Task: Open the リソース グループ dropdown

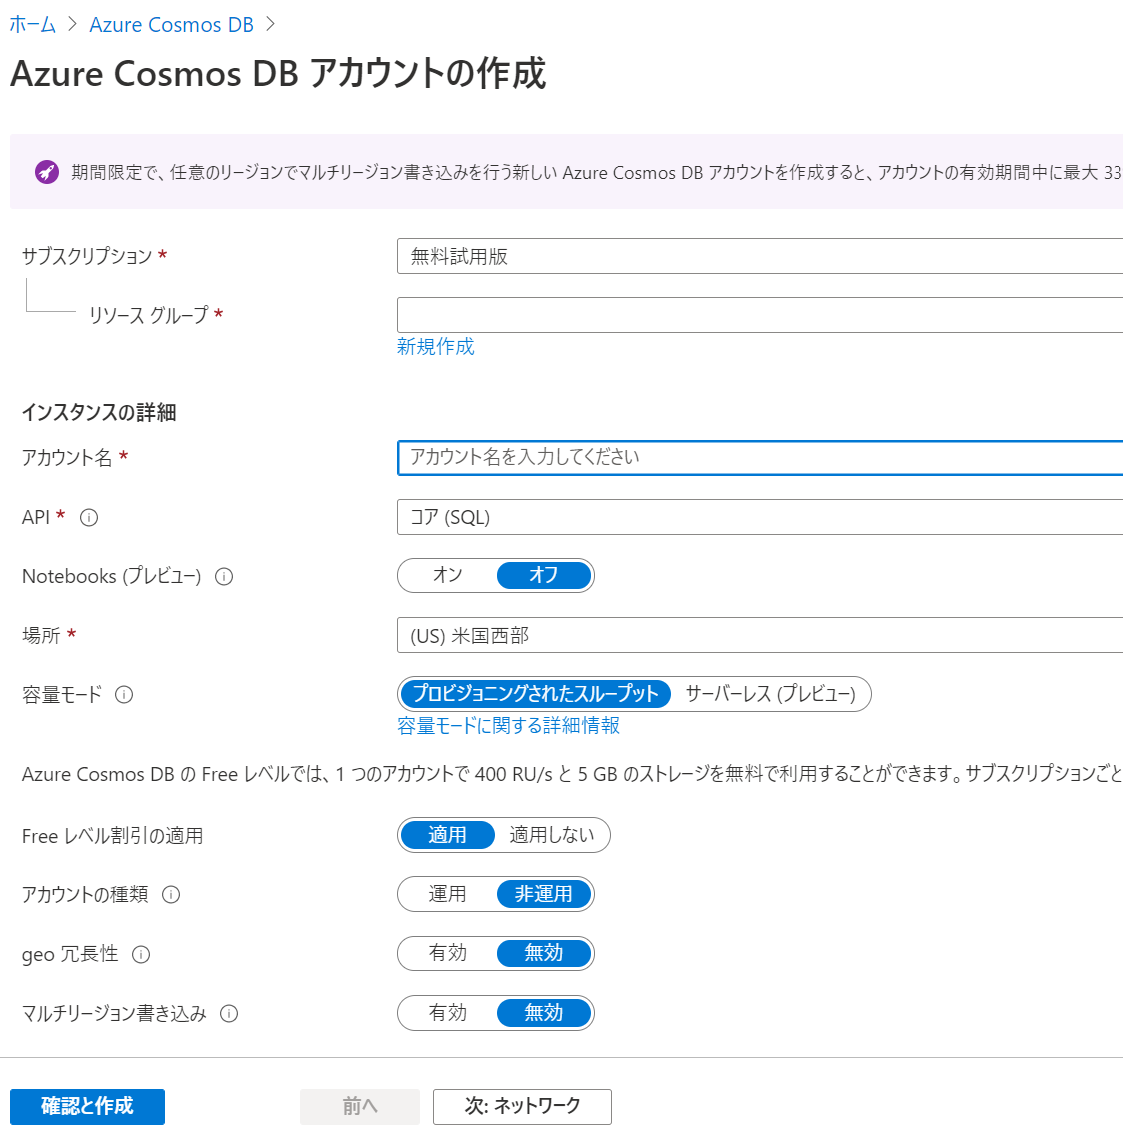Action: (760, 315)
